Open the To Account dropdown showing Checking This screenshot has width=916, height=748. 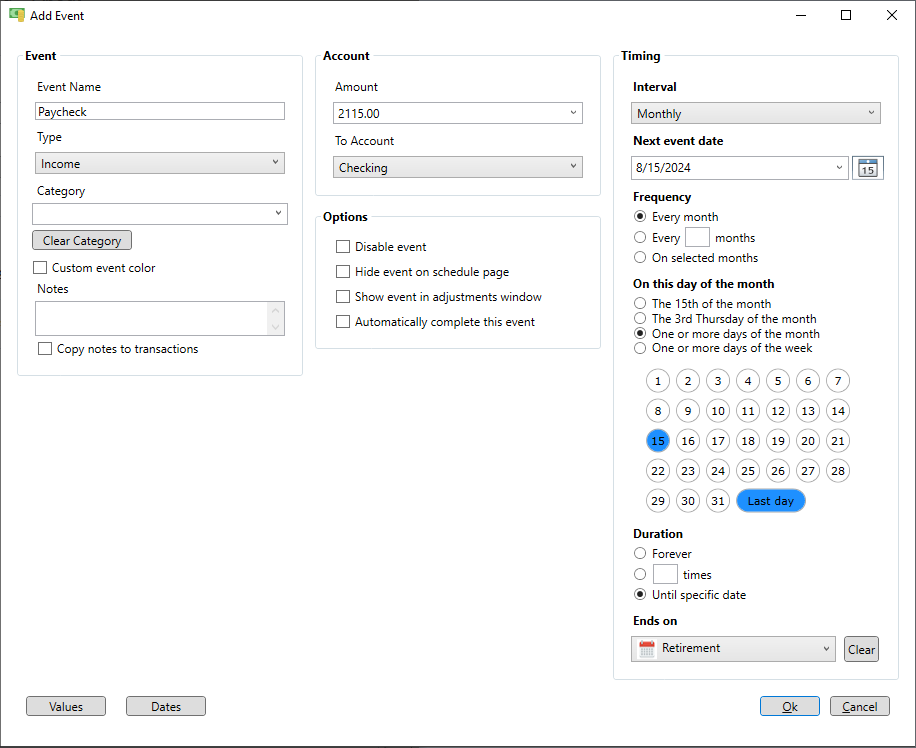pyautogui.click(x=457, y=168)
